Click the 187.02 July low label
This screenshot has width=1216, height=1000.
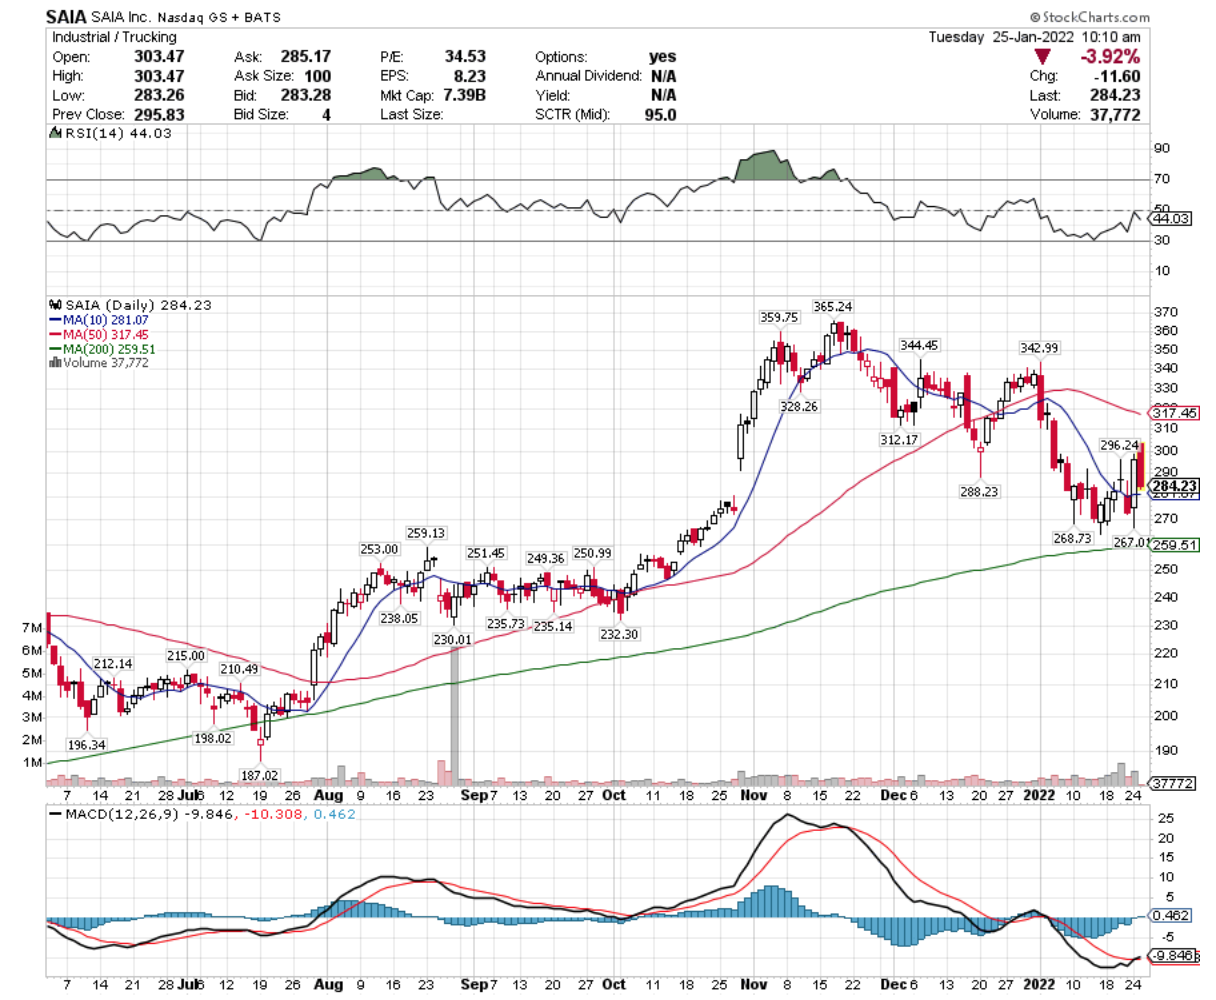[x=260, y=775]
